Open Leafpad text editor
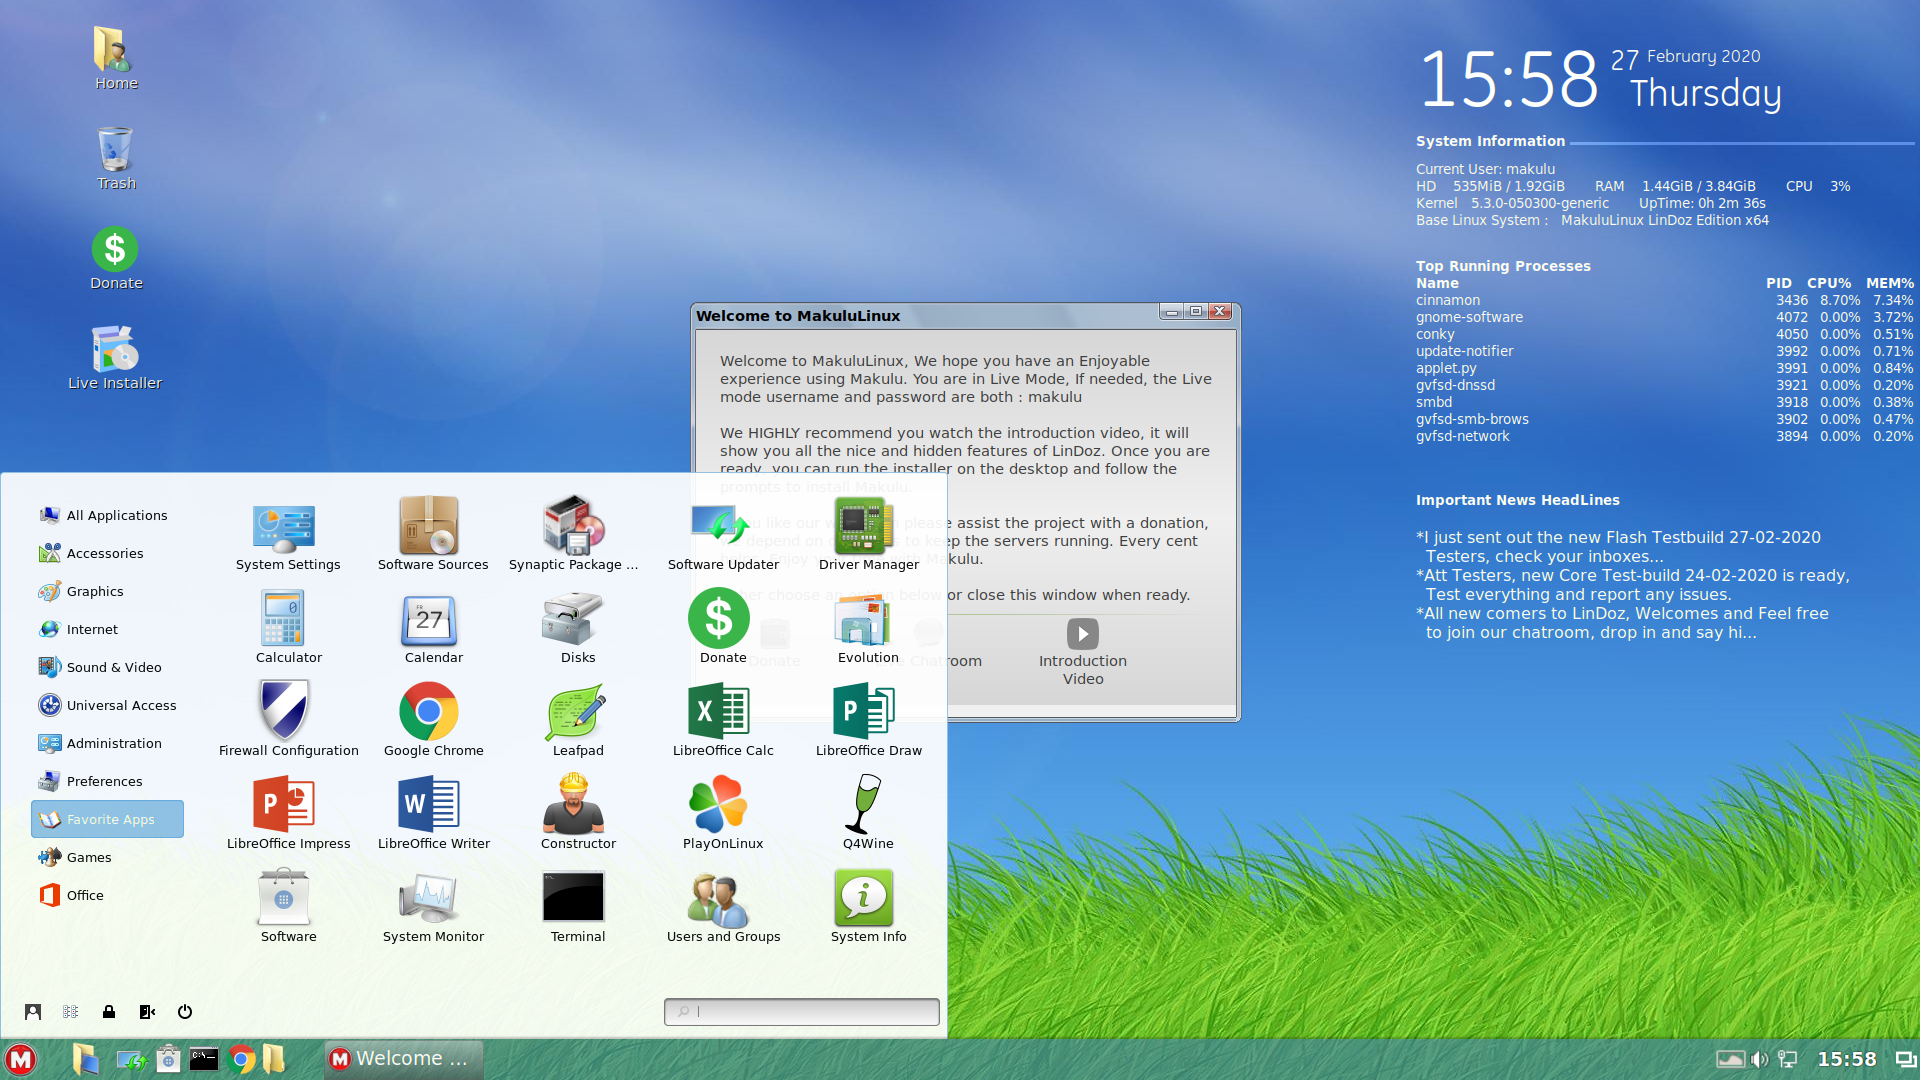This screenshot has width=1920, height=1080. (x=578, y=720)
